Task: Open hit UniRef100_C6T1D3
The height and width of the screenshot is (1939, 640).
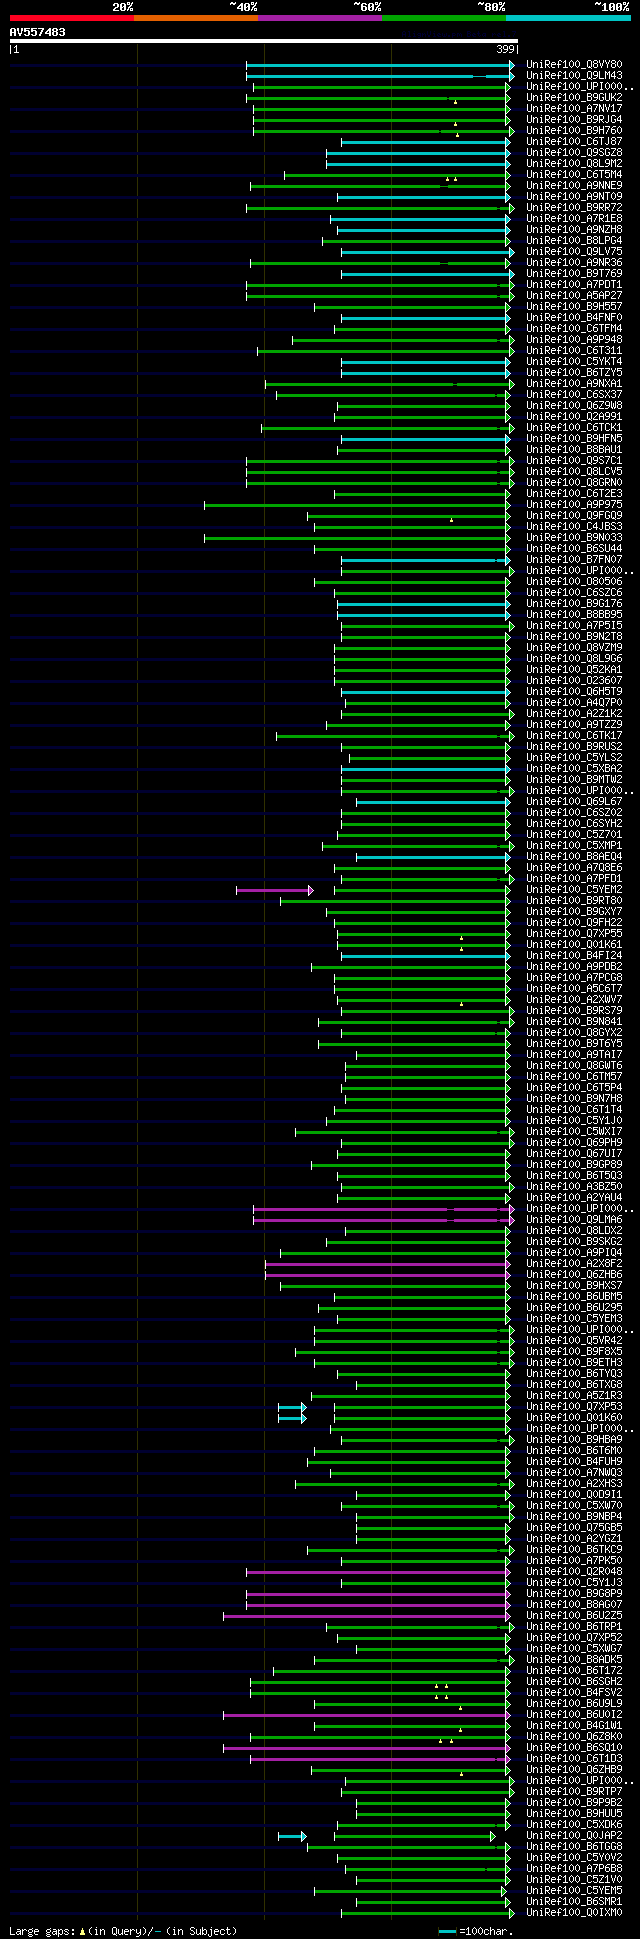Action: [x=574, y=1759]
